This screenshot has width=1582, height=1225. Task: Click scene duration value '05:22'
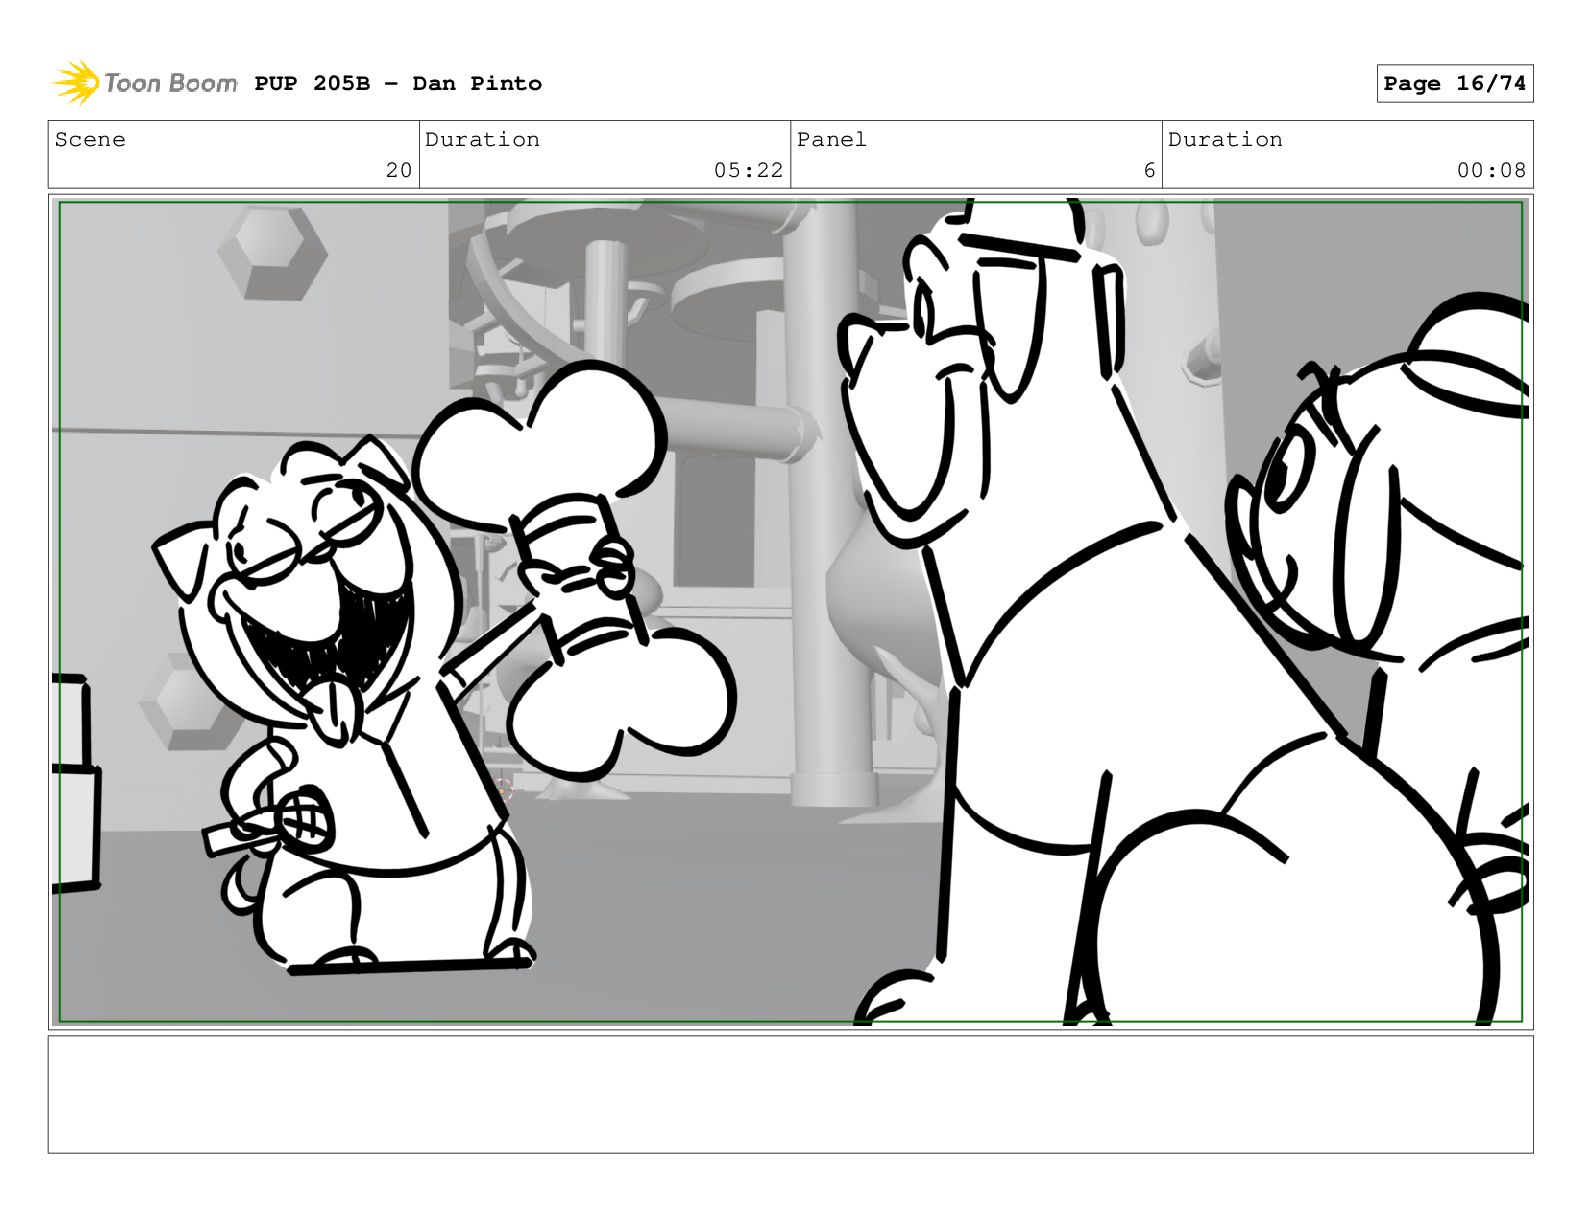(749, 170)
